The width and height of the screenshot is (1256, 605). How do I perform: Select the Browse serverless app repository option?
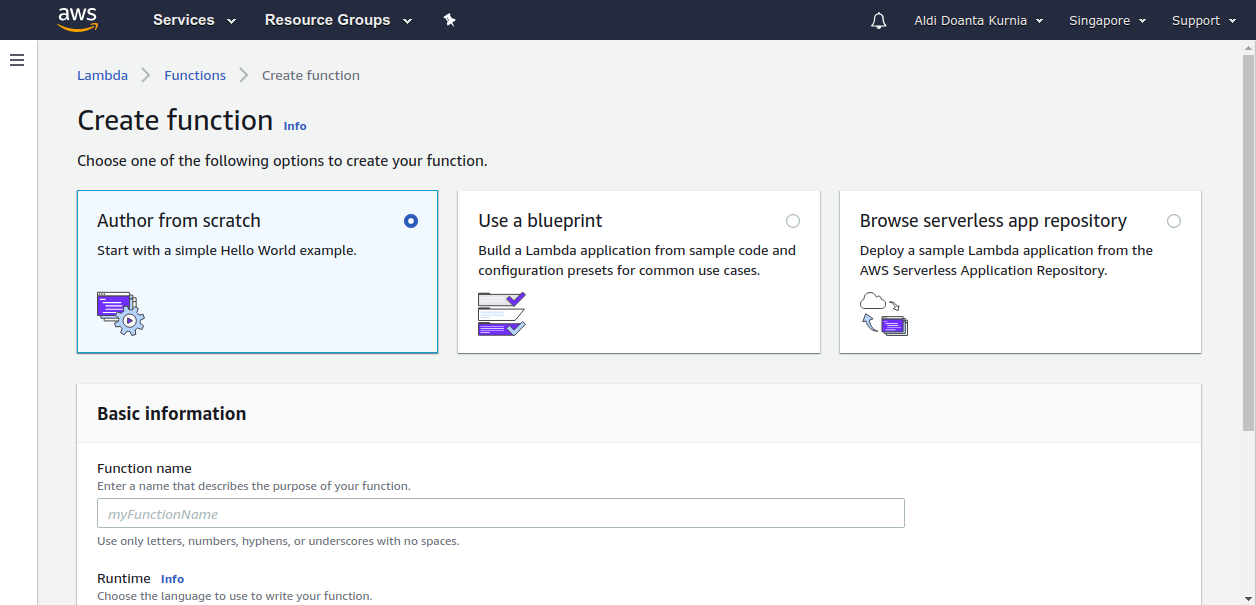(1174, 221)
